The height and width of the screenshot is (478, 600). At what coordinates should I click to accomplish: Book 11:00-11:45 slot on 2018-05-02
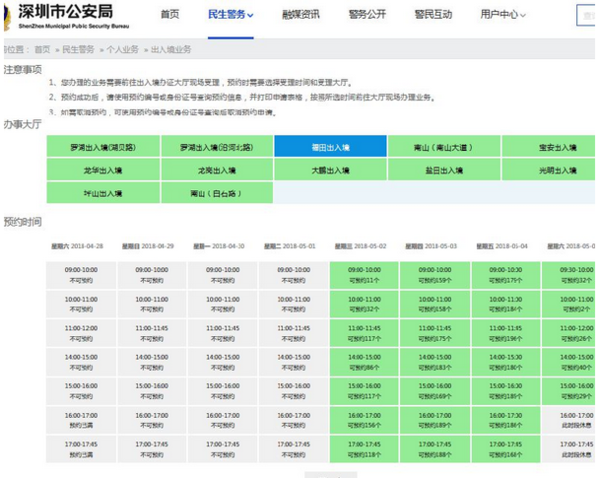pos(364,333)
